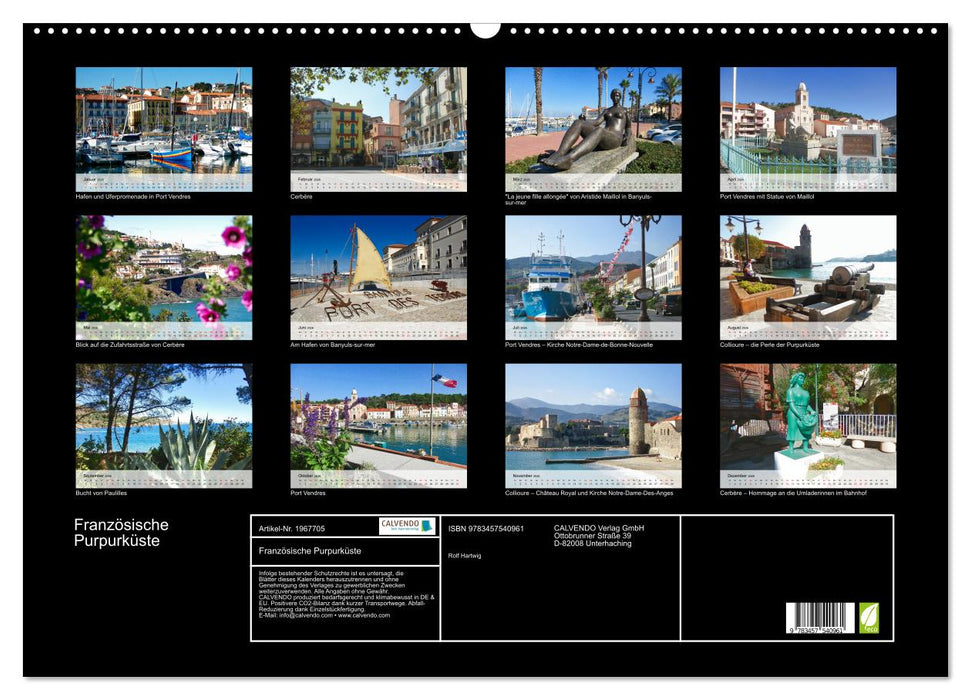Select the green eco leaf emblem

pyautogui.click(x=868, y=617)
